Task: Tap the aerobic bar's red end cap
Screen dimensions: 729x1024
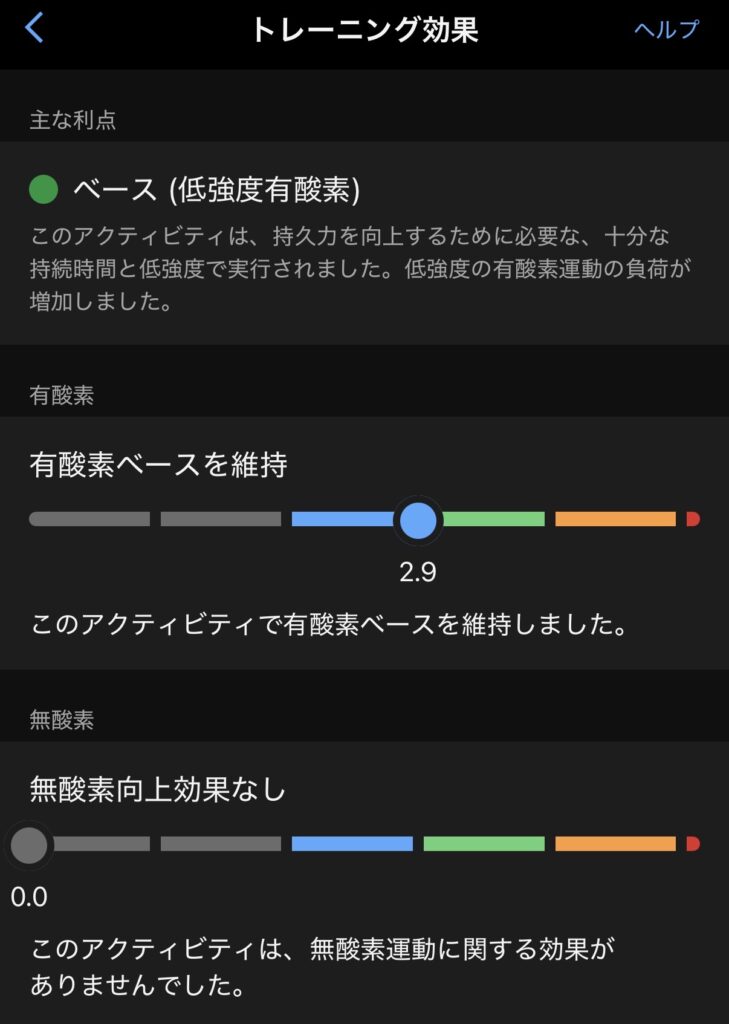Action: (x=692, y=519)
